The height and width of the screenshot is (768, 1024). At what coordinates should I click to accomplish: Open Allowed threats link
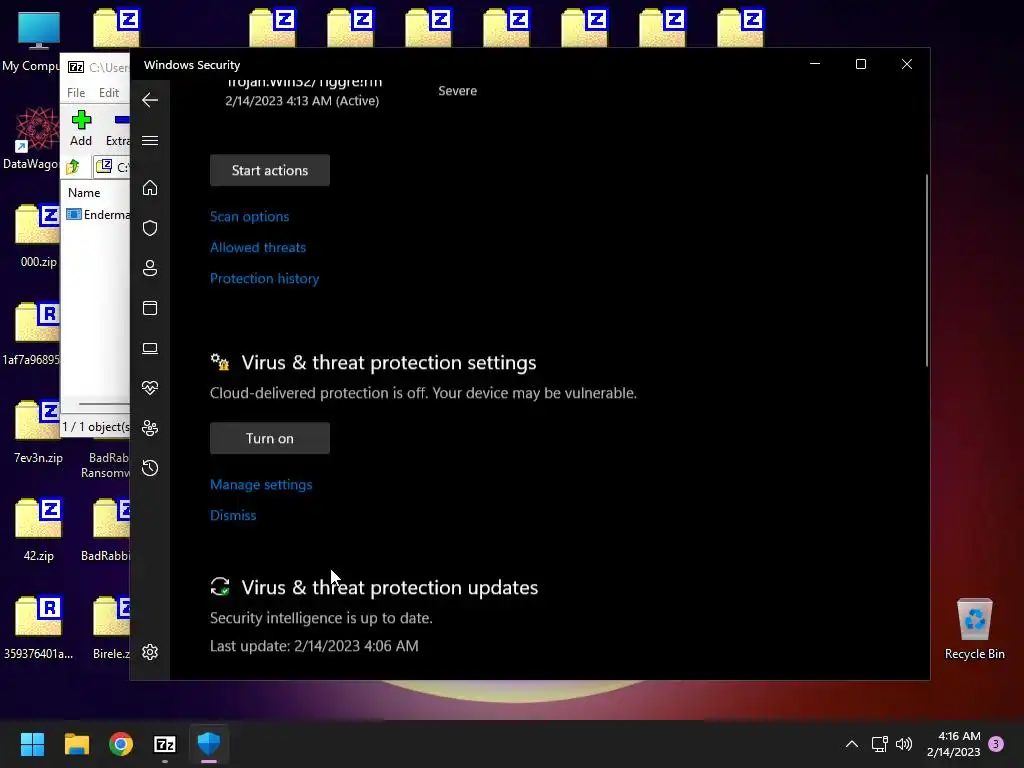pyautogui.click(x=258, y=248)
